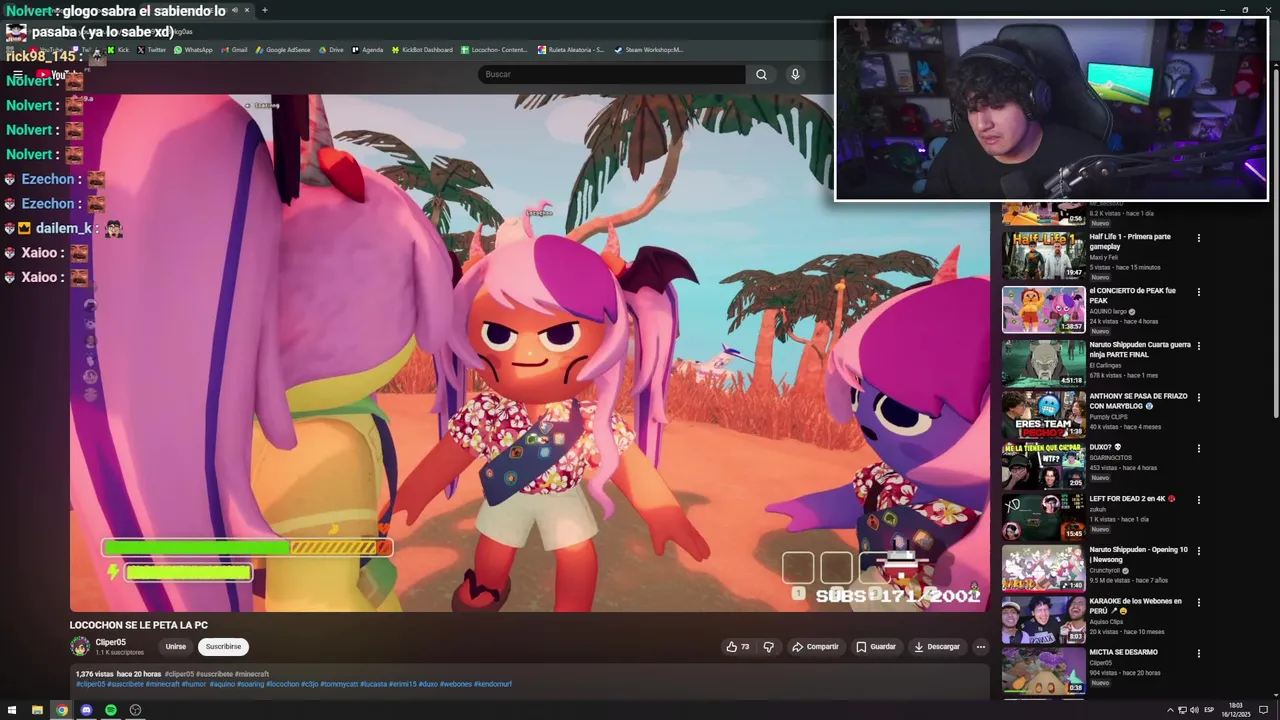Dislike the video with the thumbs-down icon
Viewport: 1280px width, 720px height.
click(x=768, y=647)
